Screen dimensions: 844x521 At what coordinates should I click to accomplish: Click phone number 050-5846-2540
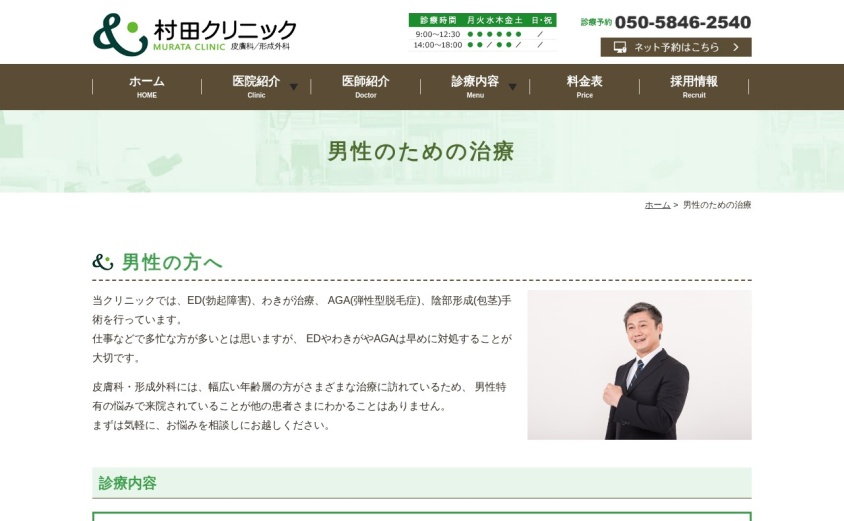pyautogui.click(x=683, y=22)
